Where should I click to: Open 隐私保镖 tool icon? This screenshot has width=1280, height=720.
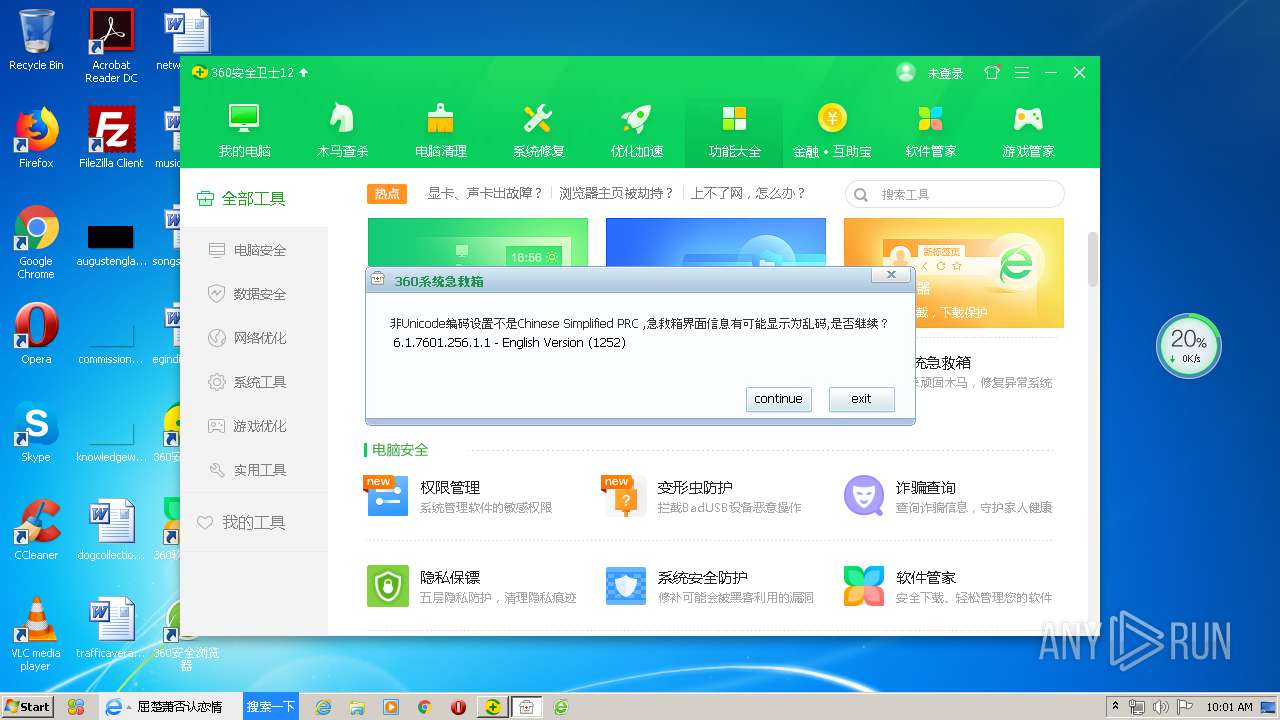387,586
